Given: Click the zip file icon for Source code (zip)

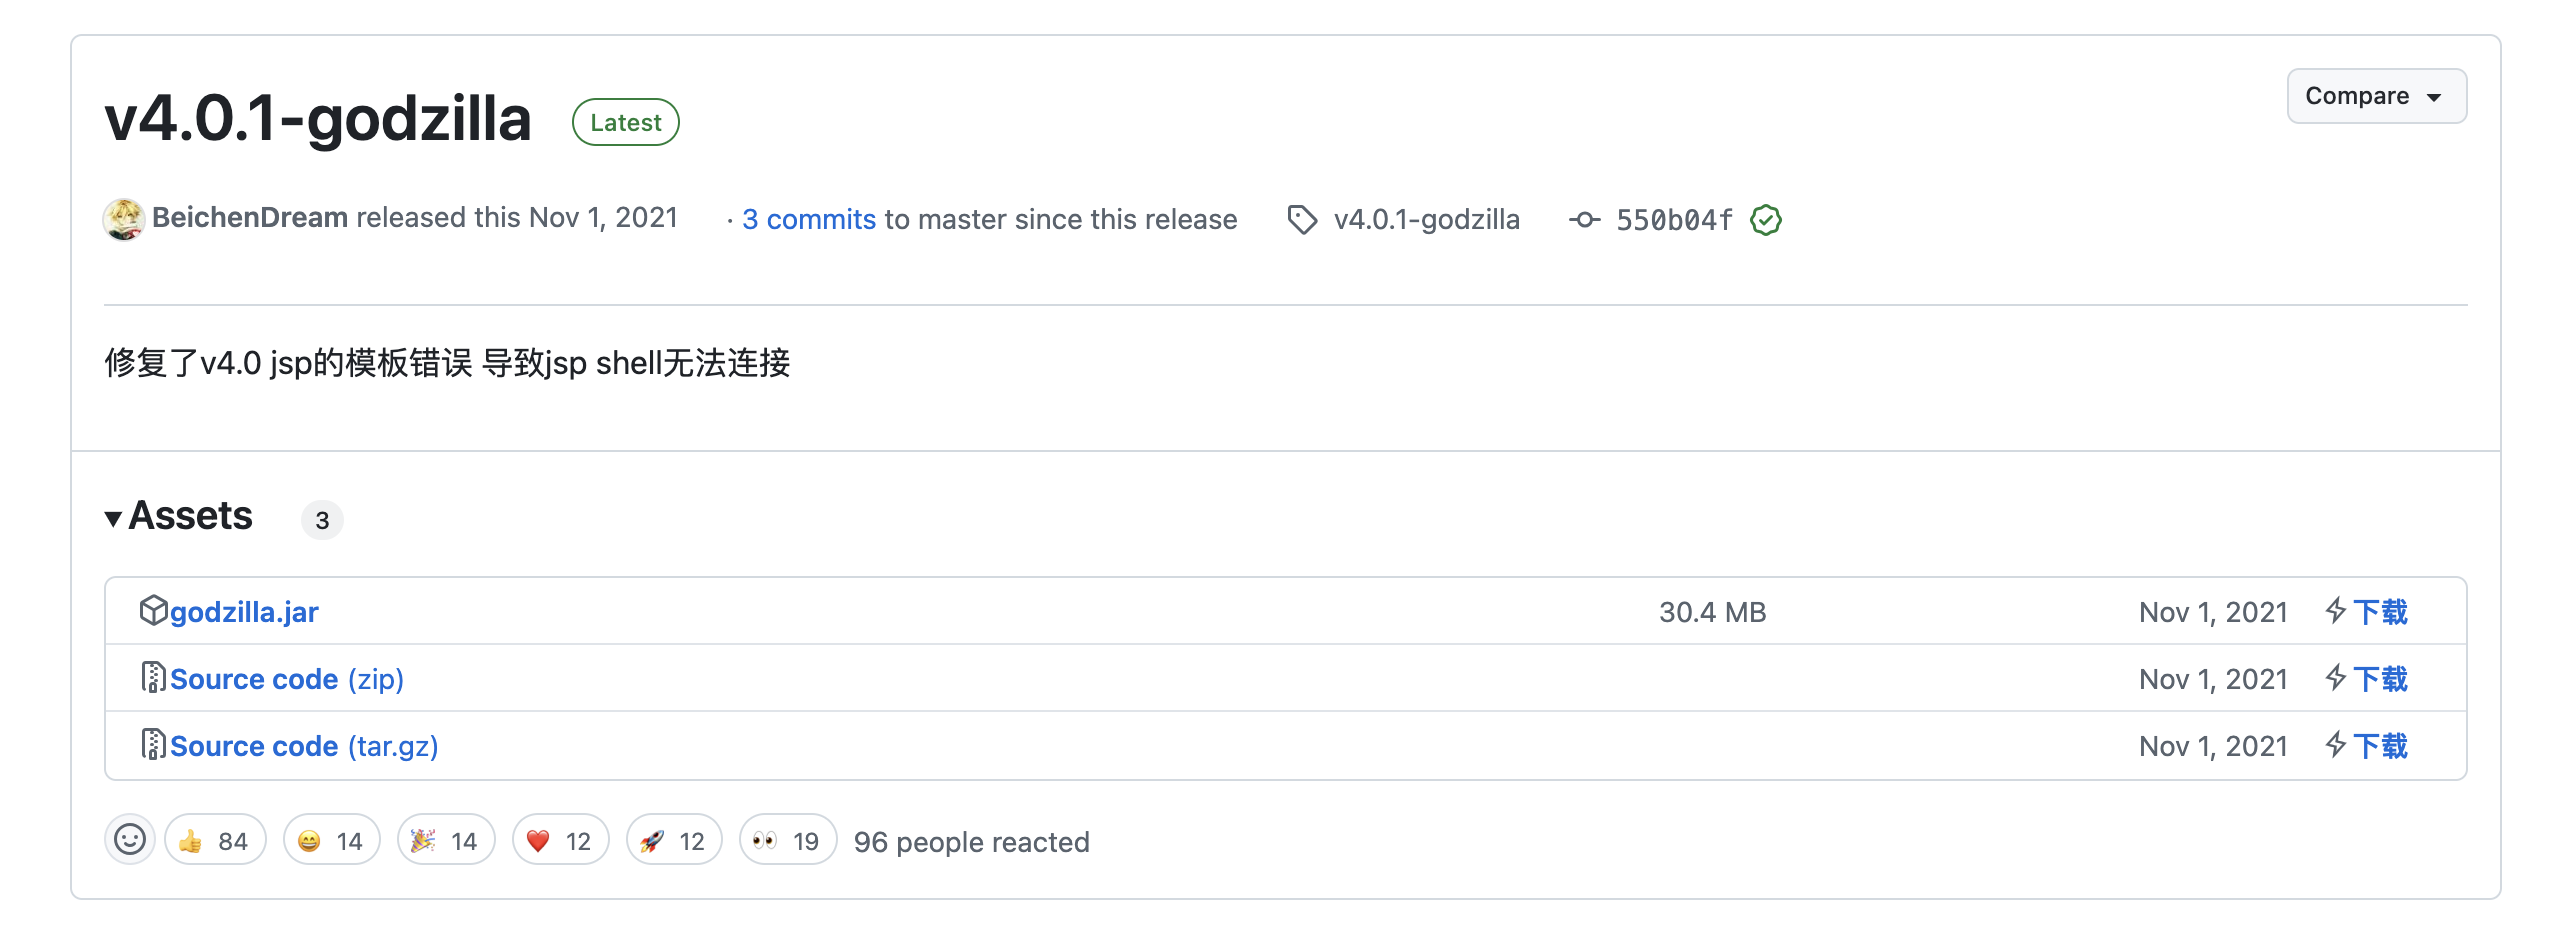Looking at the screenshot, I should [153, 678].
